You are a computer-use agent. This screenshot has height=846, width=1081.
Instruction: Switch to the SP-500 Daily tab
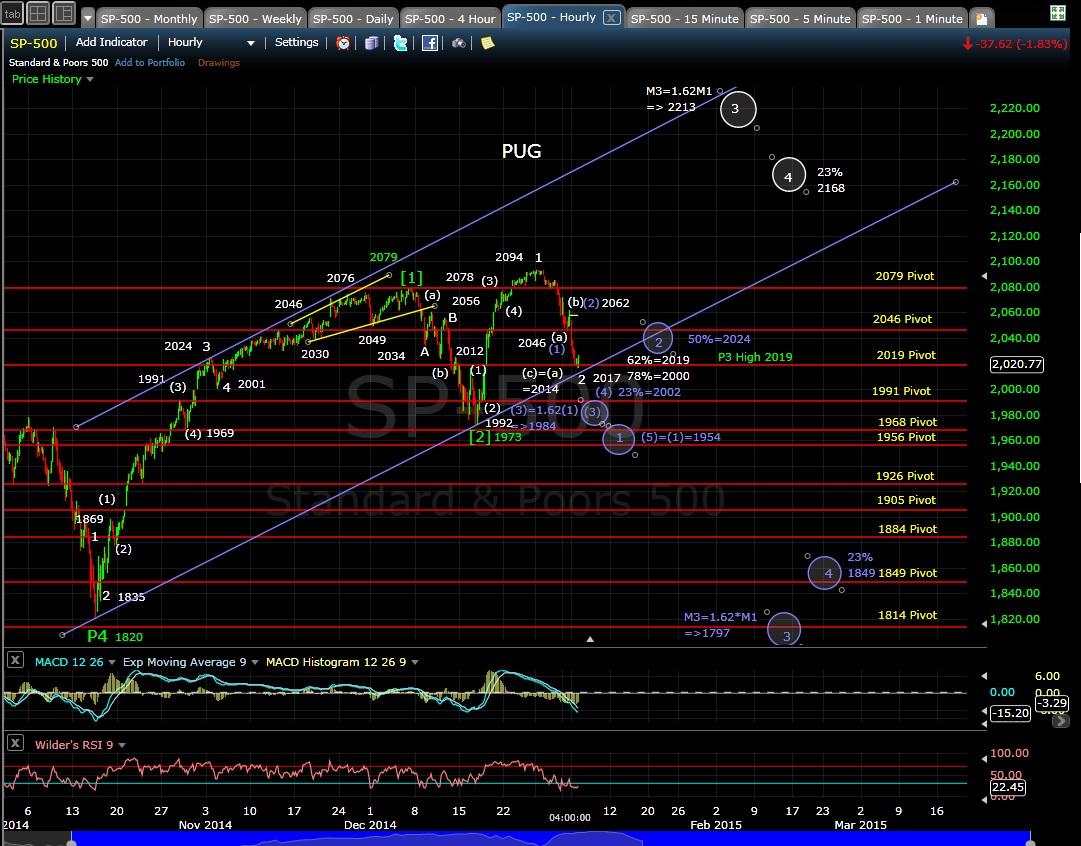click(353, 19)
